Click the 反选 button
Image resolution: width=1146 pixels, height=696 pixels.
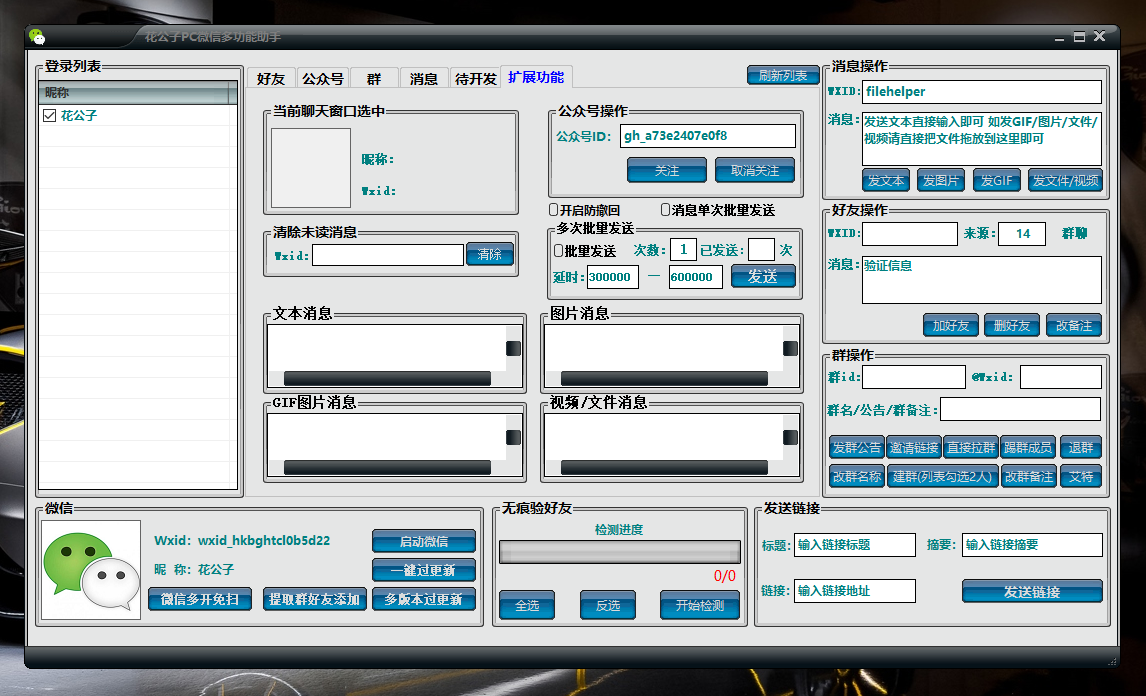608,605
